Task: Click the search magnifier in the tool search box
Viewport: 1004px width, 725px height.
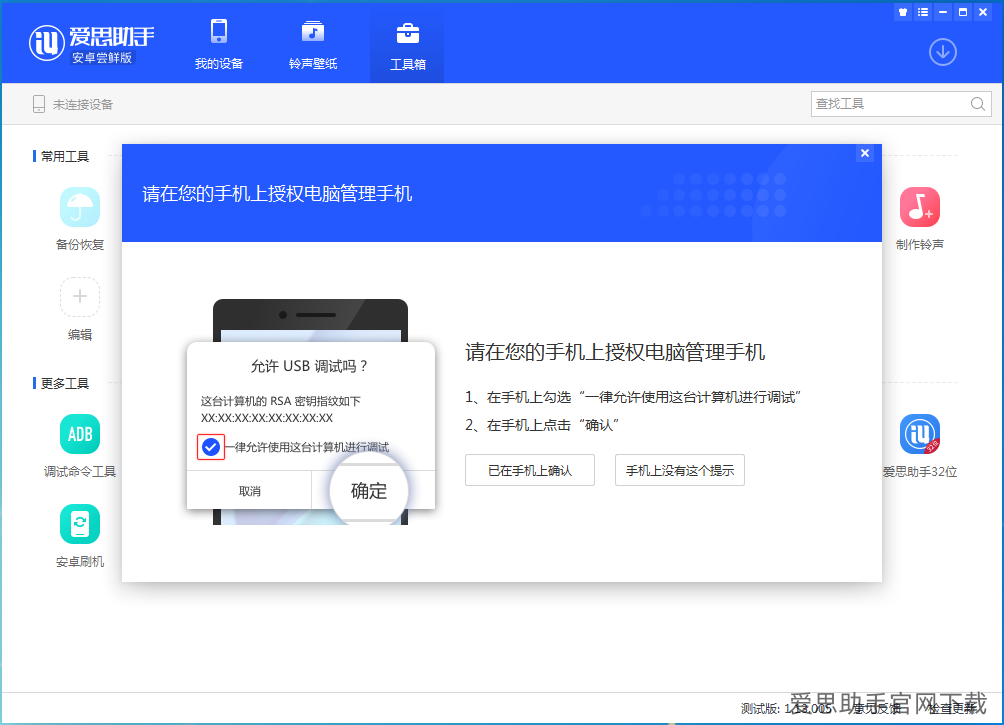Action: point(976,103)
